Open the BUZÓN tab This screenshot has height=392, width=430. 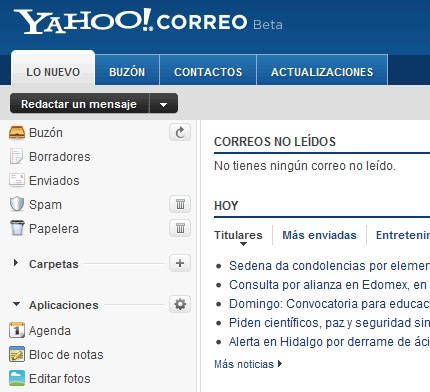pyautogui.click(x=127, y=70)
